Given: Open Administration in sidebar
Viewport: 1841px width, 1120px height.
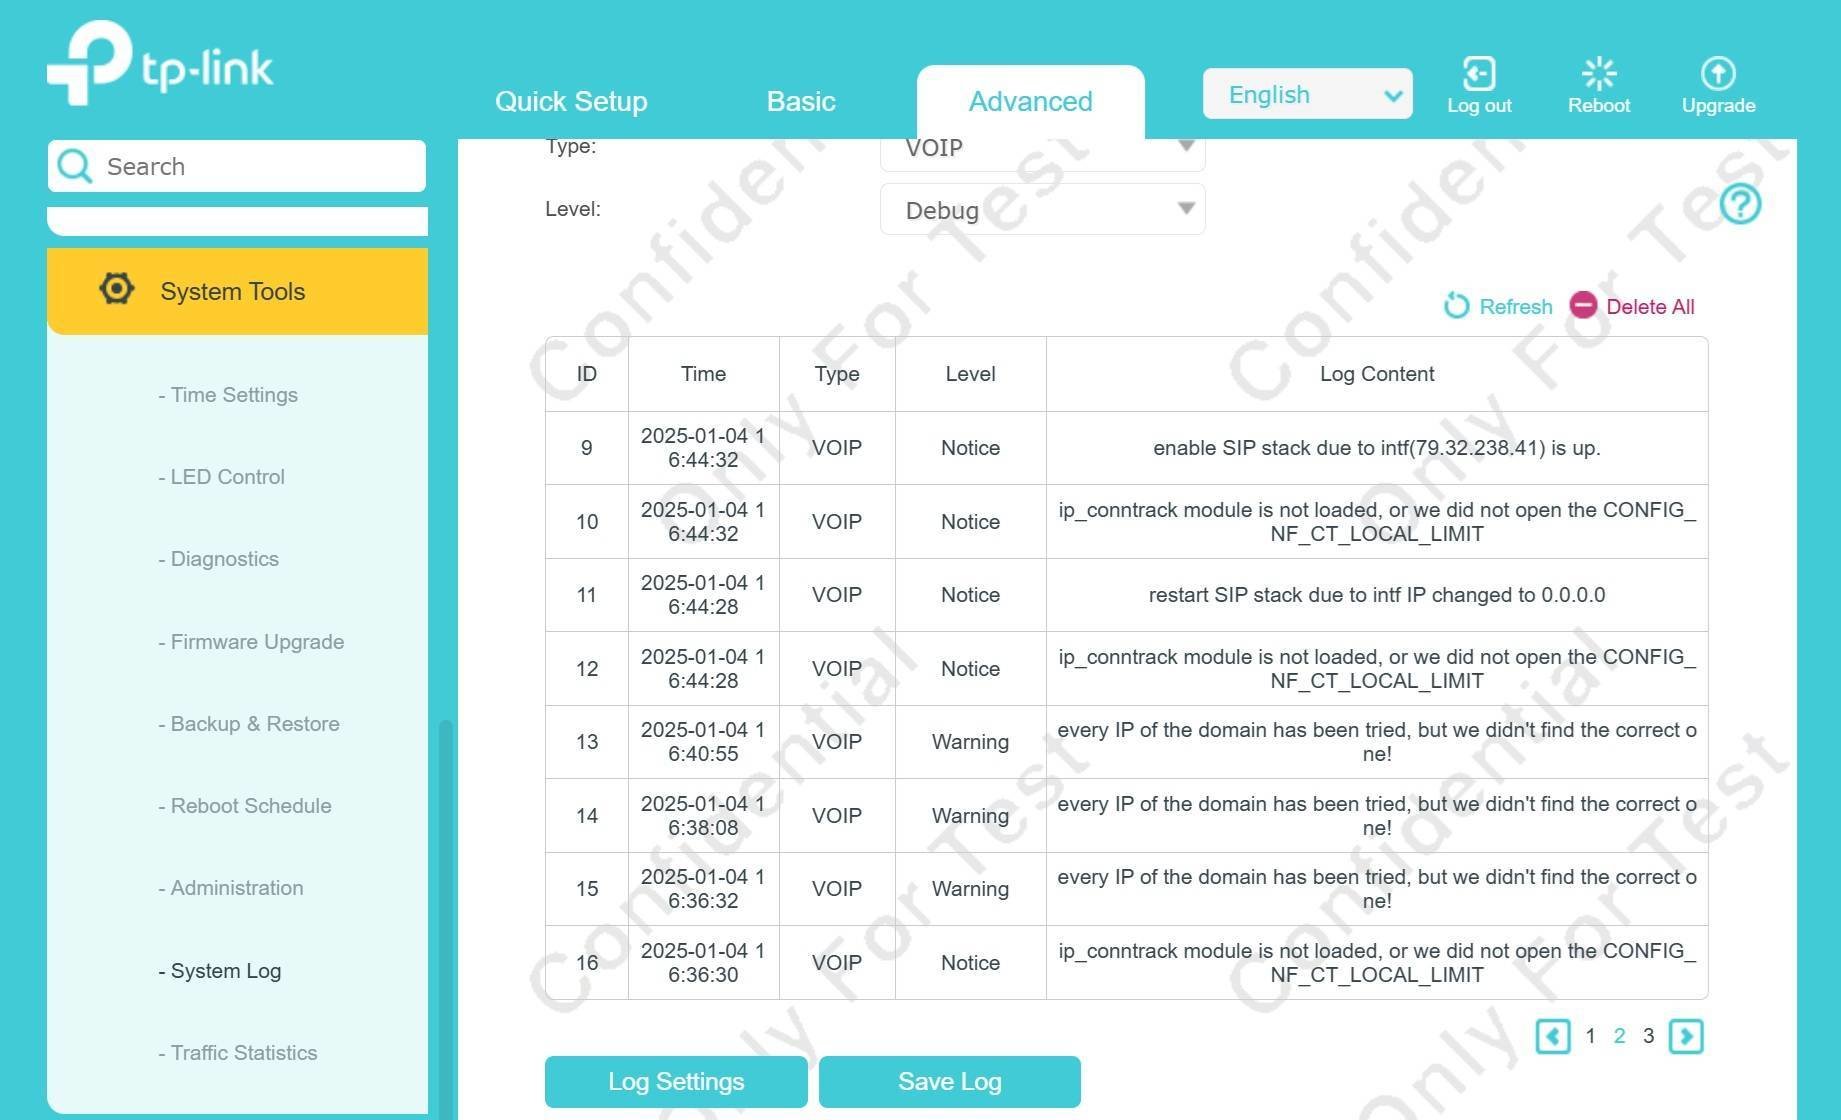Looking at the screenshot, I should 230,888.
